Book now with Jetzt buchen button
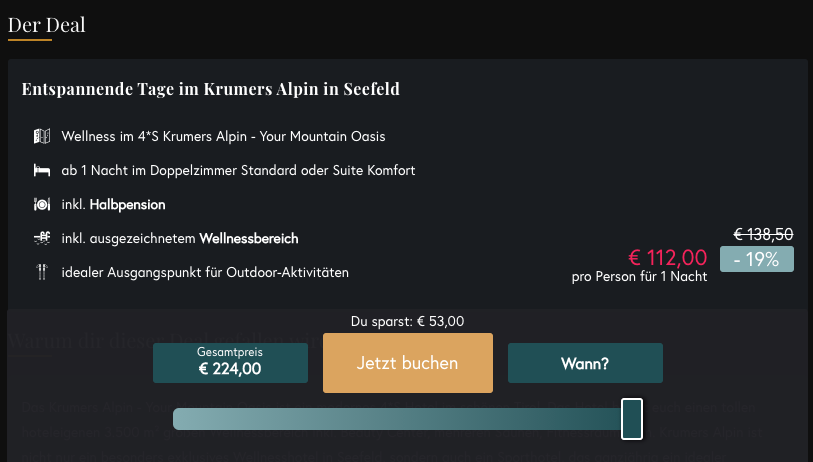 [408, 363]
